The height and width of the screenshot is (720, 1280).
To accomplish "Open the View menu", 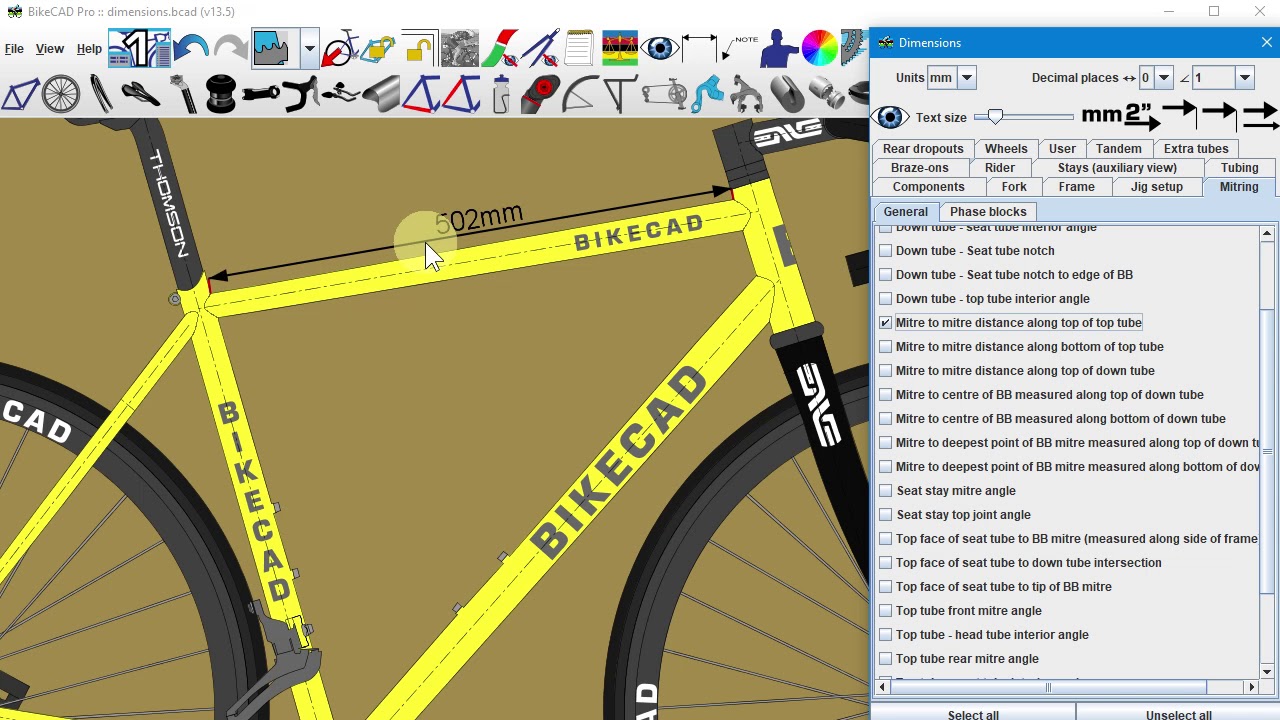I will click(49, 48).
